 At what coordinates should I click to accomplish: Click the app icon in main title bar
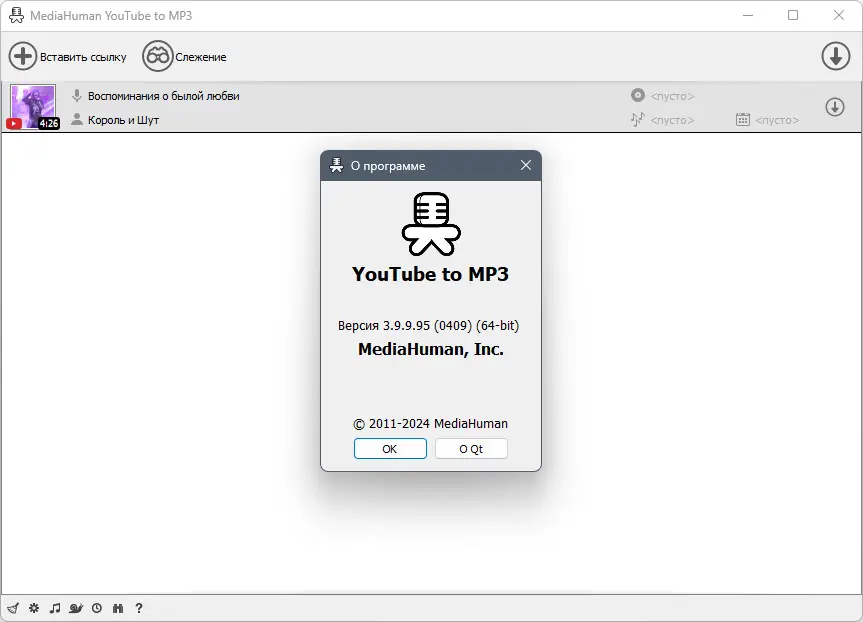pos(17,15)
